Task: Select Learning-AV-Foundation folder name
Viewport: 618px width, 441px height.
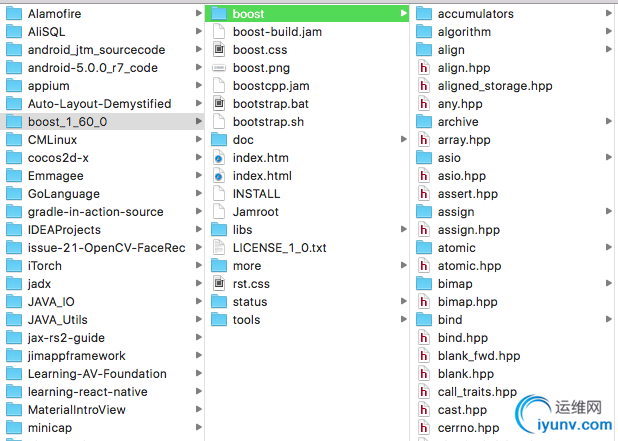Action: tap(97, 374)
